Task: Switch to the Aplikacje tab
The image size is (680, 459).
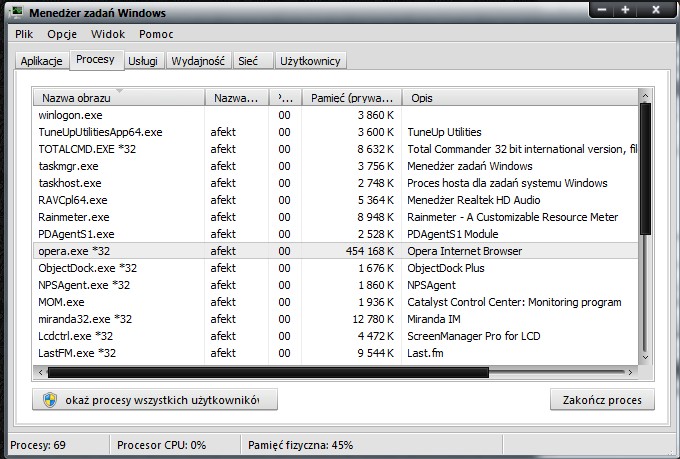Action: coord(42,61)
